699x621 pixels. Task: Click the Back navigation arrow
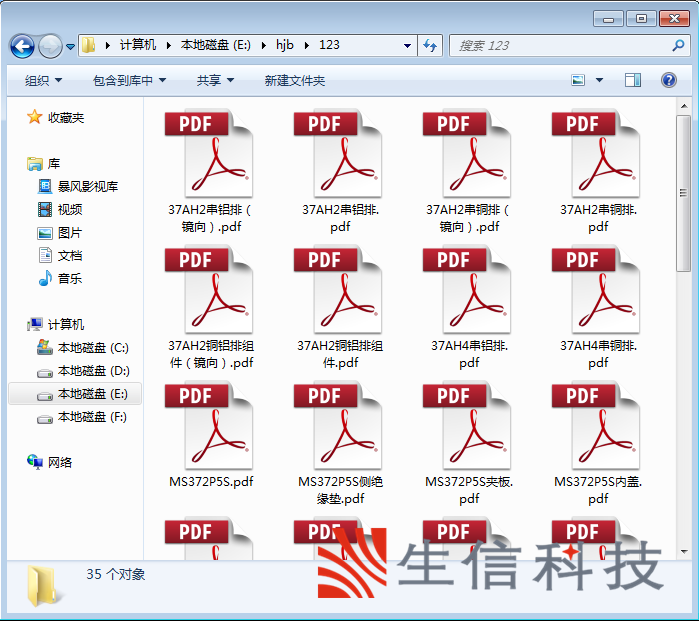pos(22,46)
